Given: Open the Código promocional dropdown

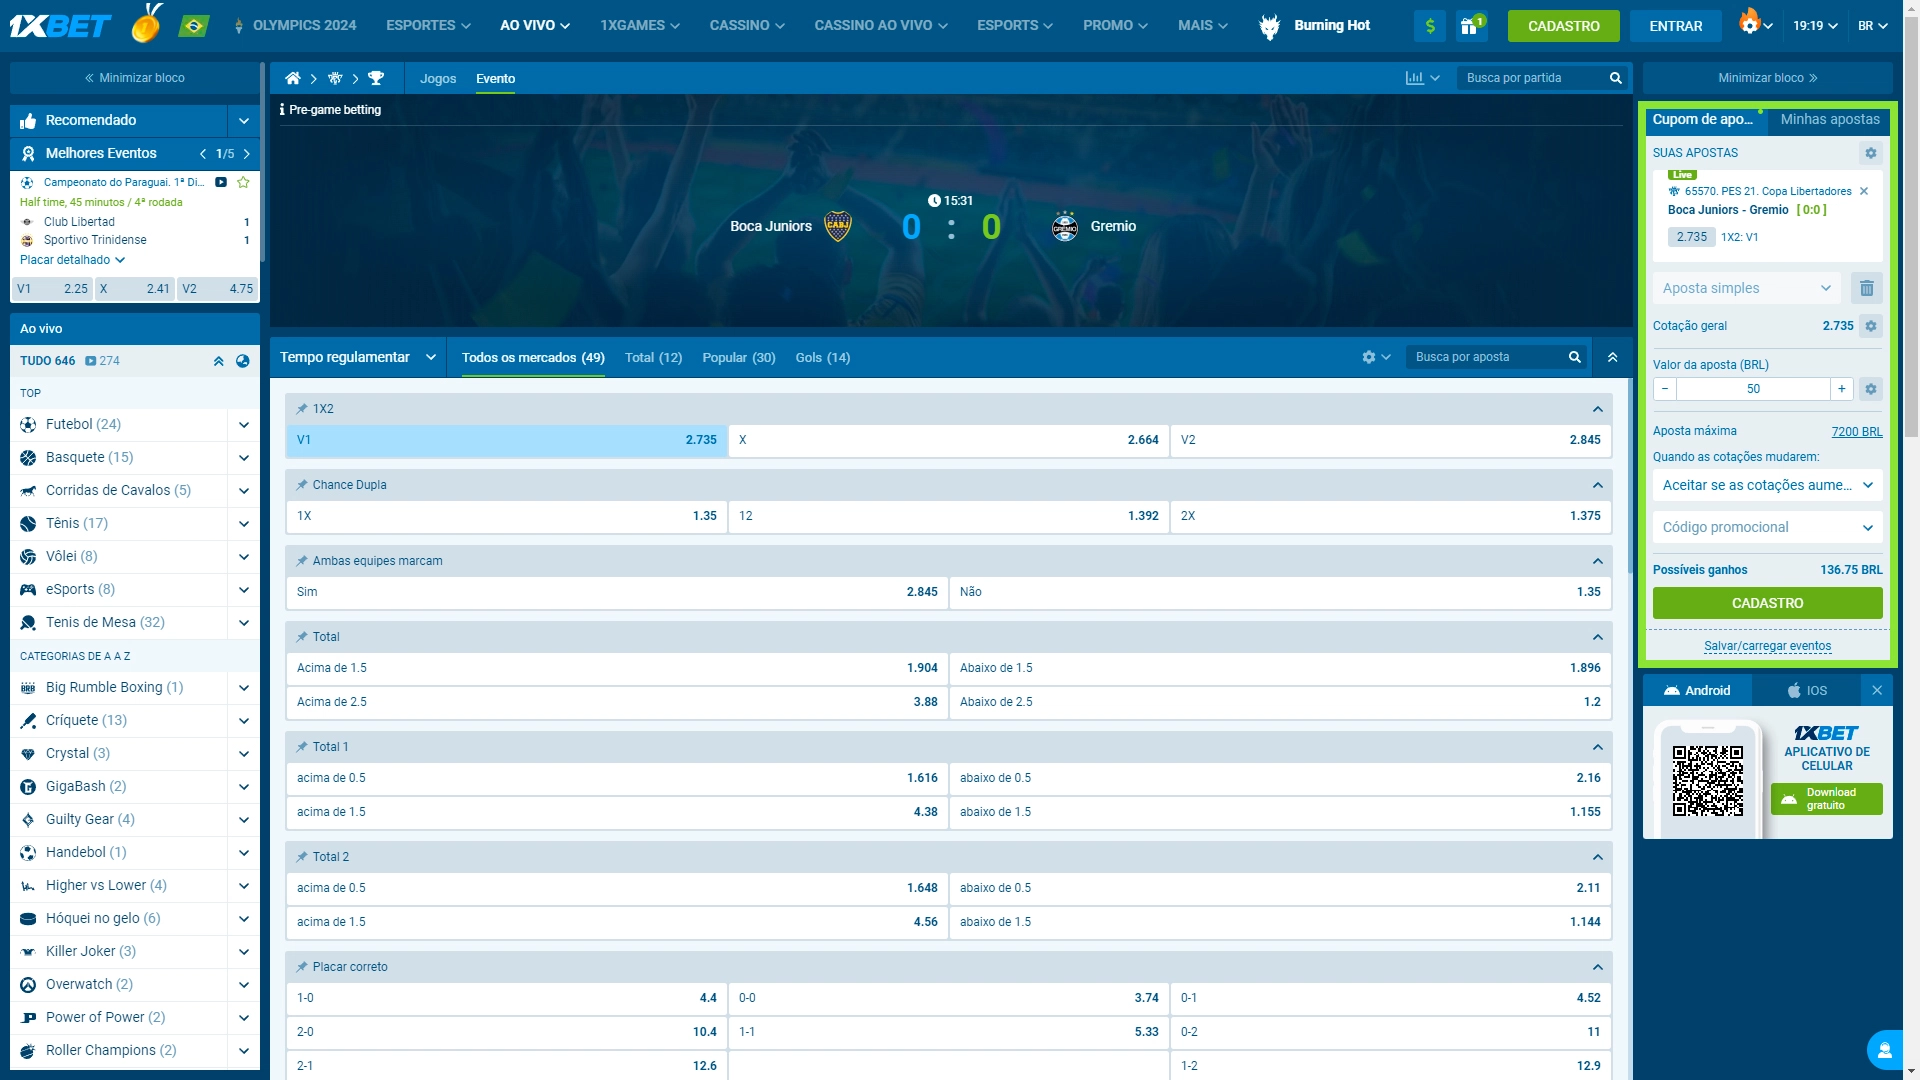Looking at the screenshot, I should (1767, 527).
